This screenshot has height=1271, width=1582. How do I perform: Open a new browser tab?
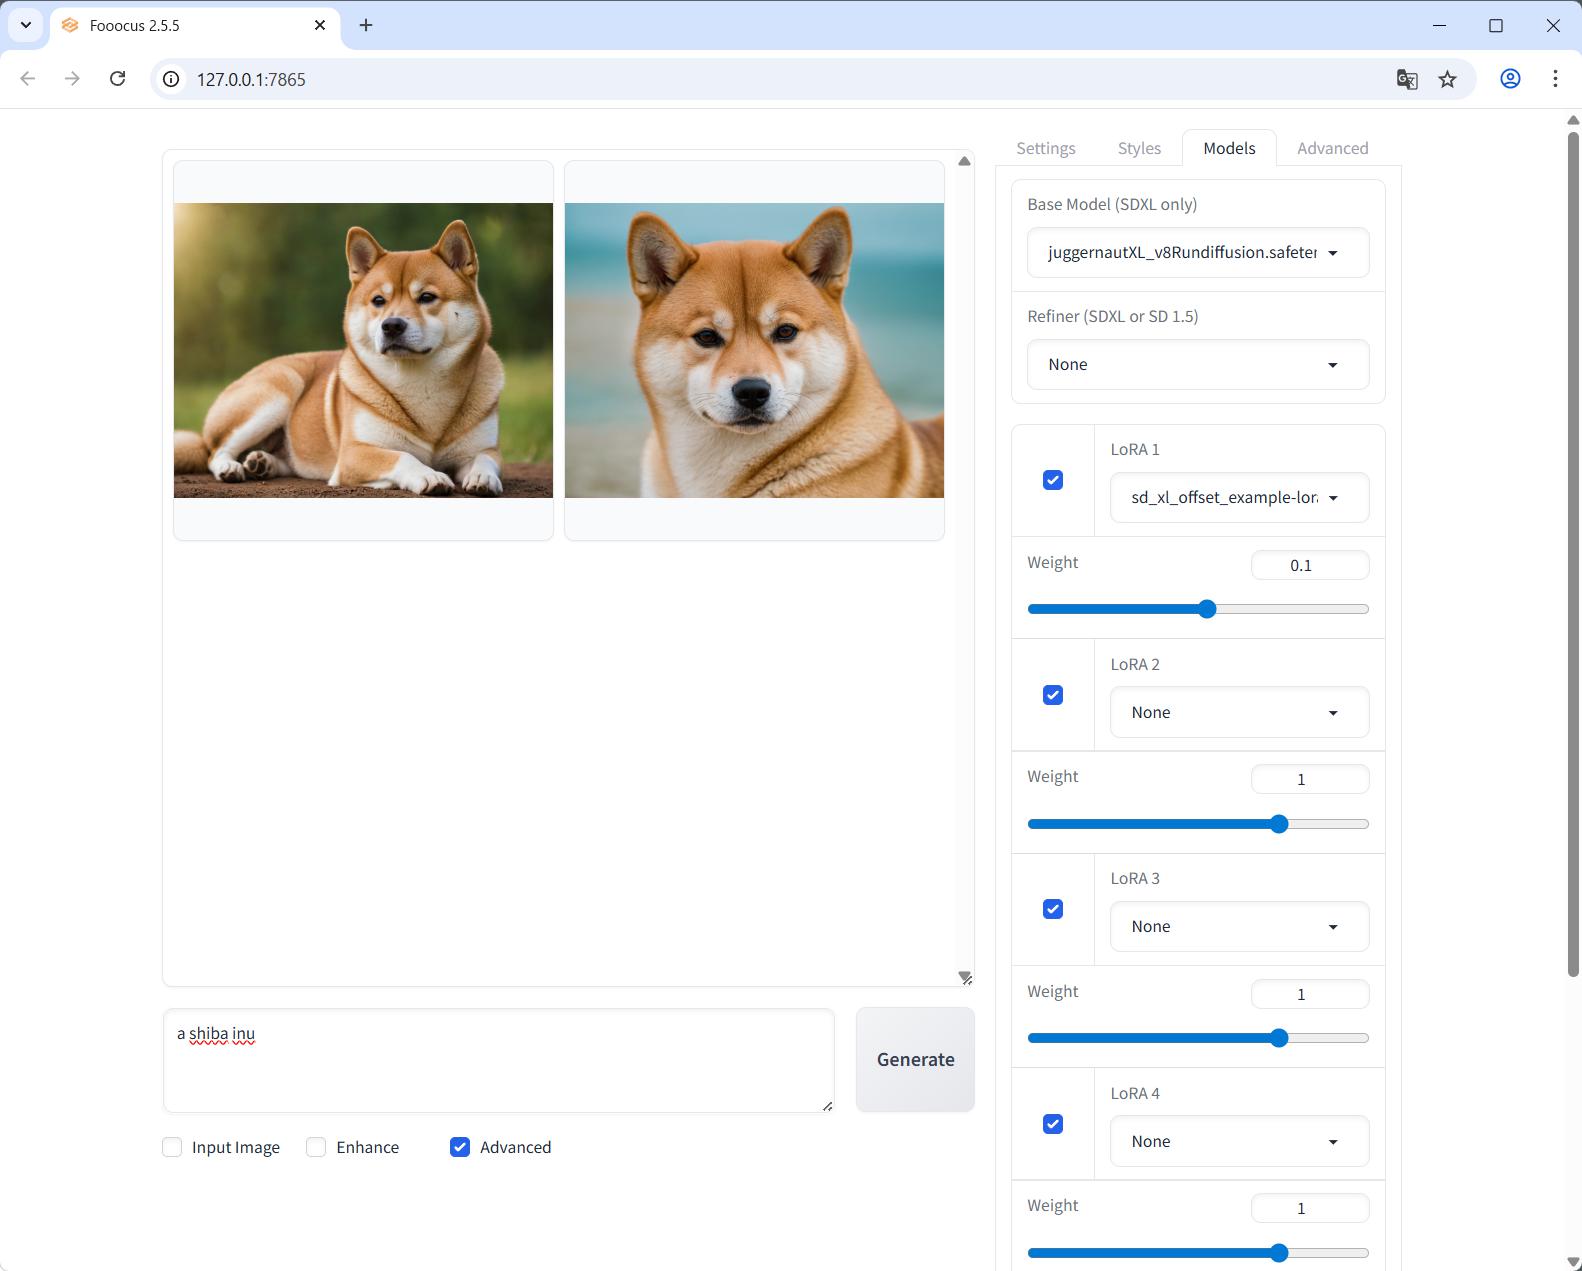(366, 25)
